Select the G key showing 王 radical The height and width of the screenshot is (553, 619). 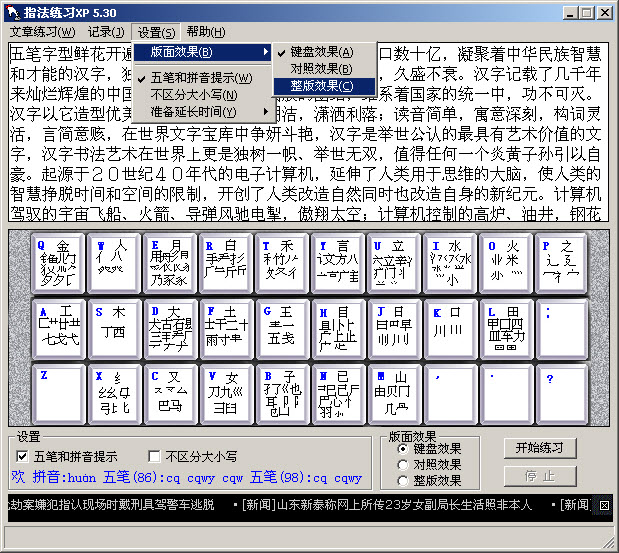click(x=282, y=328)
